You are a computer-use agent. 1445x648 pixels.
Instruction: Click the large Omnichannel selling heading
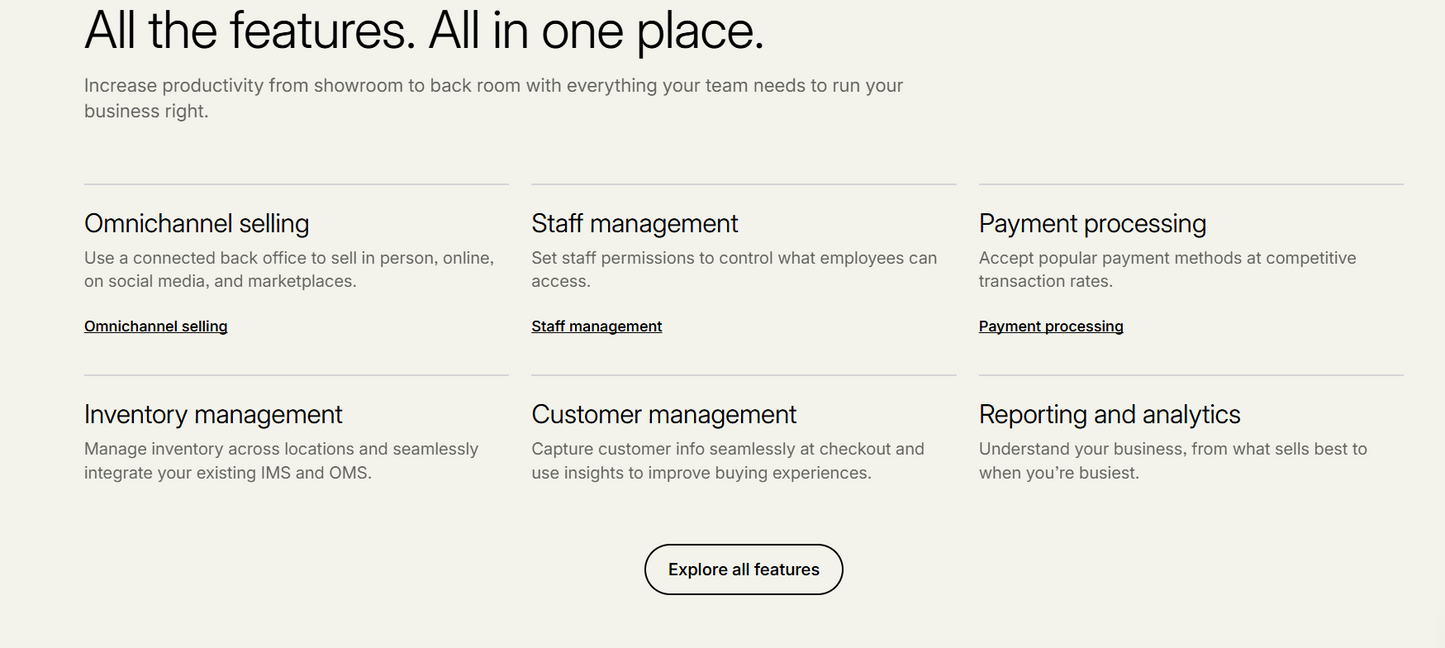[x=197, y=223]
